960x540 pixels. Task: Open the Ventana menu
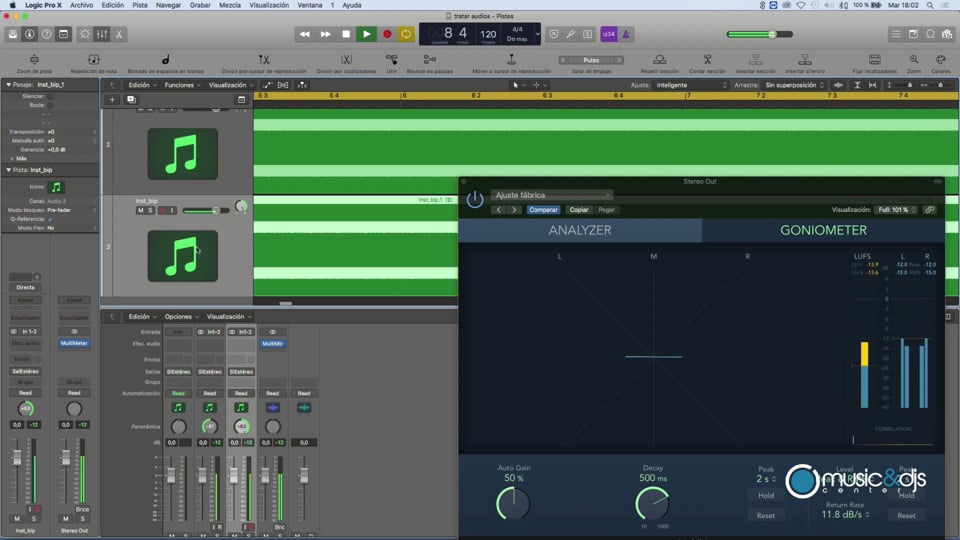tap(310, 5)
